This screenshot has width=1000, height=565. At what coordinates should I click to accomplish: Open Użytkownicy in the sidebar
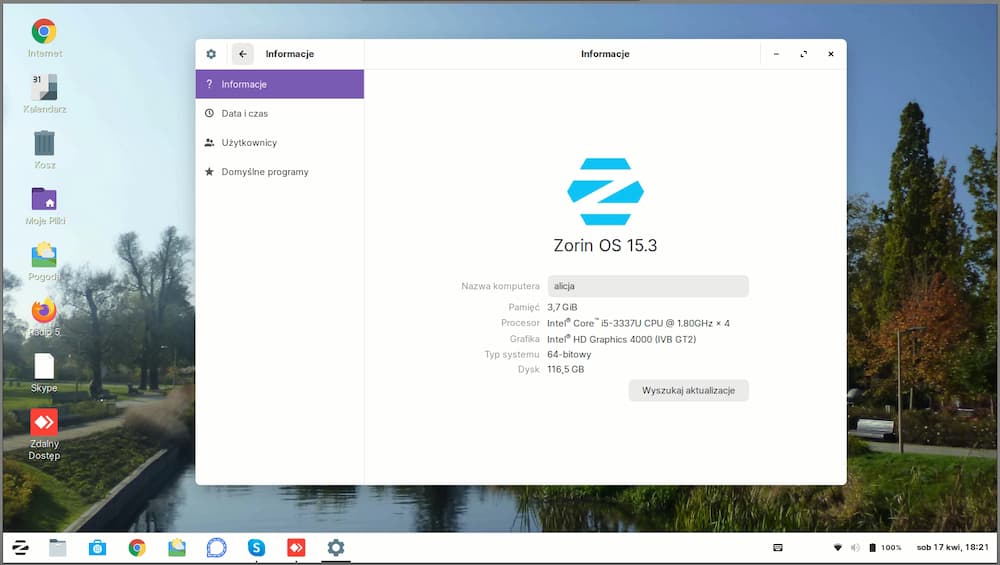click(x=279, y=143)
